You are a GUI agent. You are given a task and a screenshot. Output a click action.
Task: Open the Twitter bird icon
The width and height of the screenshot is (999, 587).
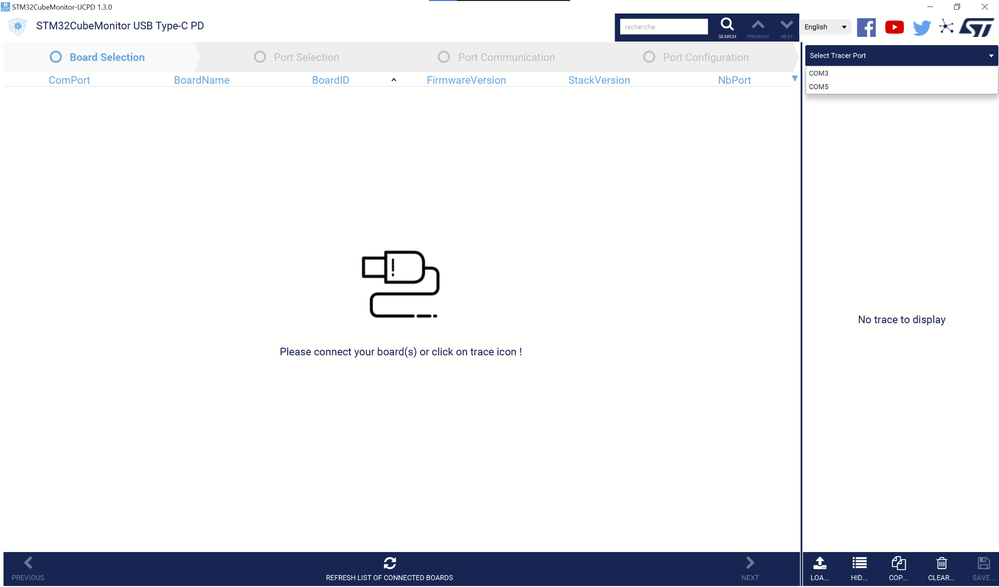tap(921, 27)
